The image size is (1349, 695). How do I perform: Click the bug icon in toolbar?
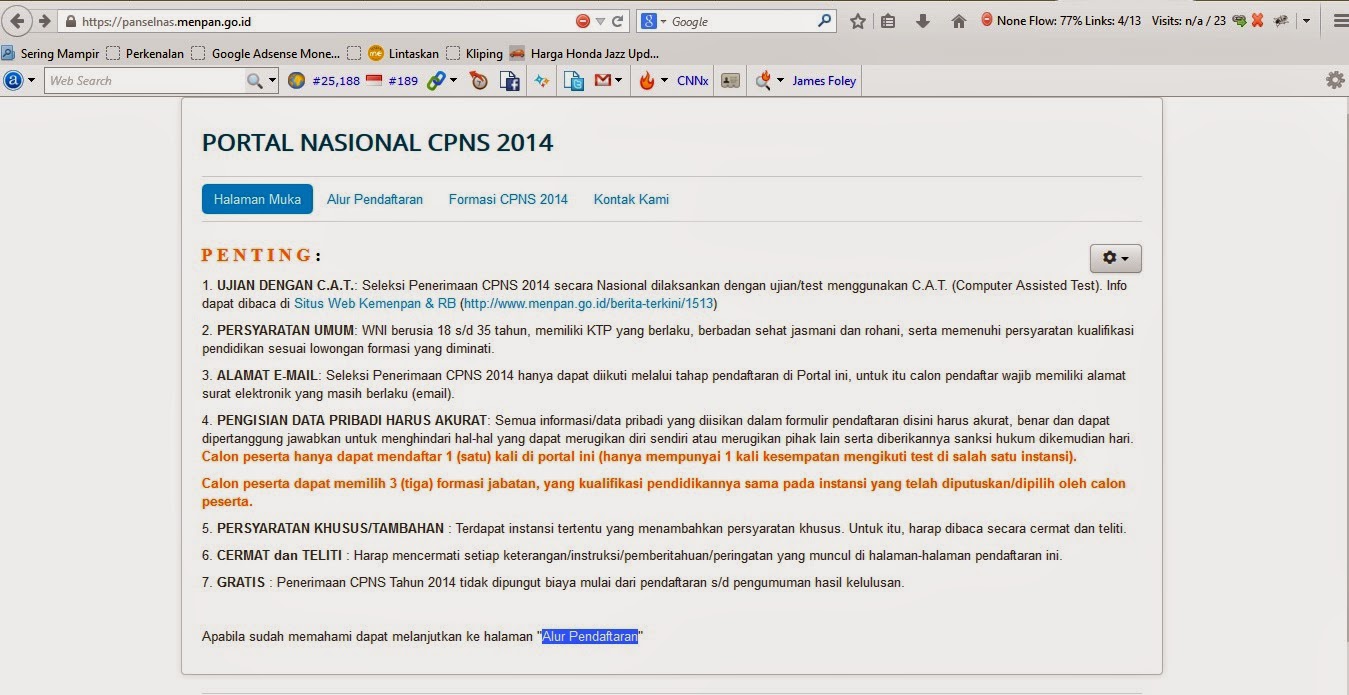1280,20
